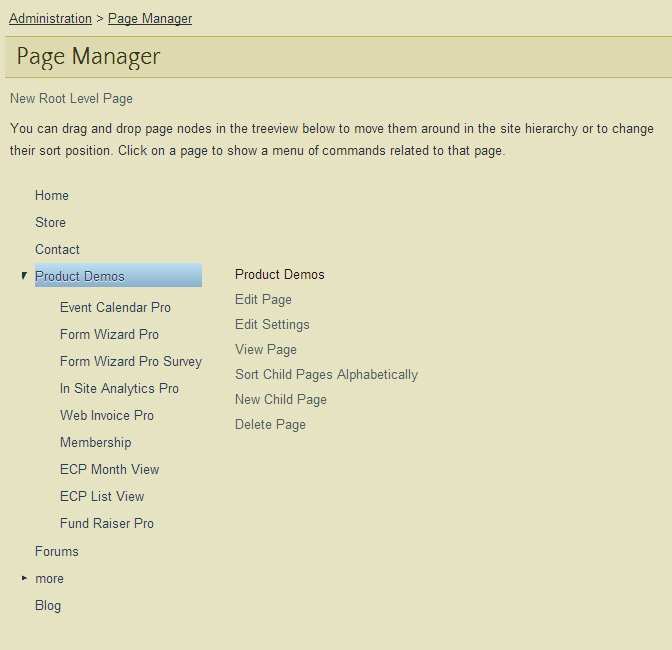Select Edit Page command
The height and width of the screenshot is (650, 672).
[263, 300]
